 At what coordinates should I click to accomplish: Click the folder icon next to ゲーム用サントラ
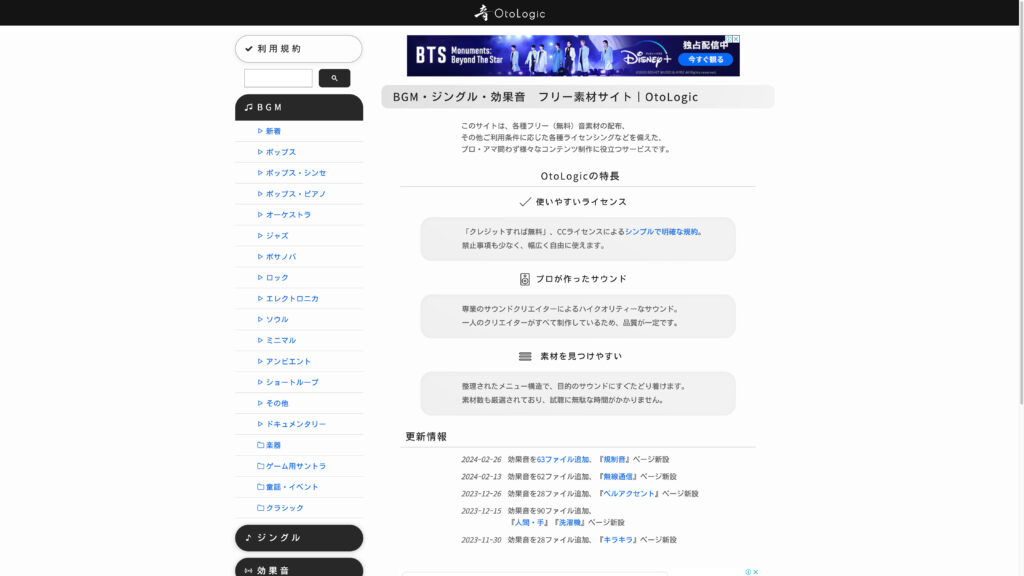[262, 466]
